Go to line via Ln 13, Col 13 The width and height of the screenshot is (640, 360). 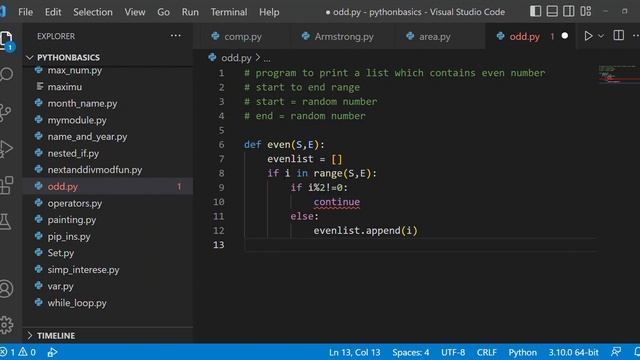[x=354, y=352]
